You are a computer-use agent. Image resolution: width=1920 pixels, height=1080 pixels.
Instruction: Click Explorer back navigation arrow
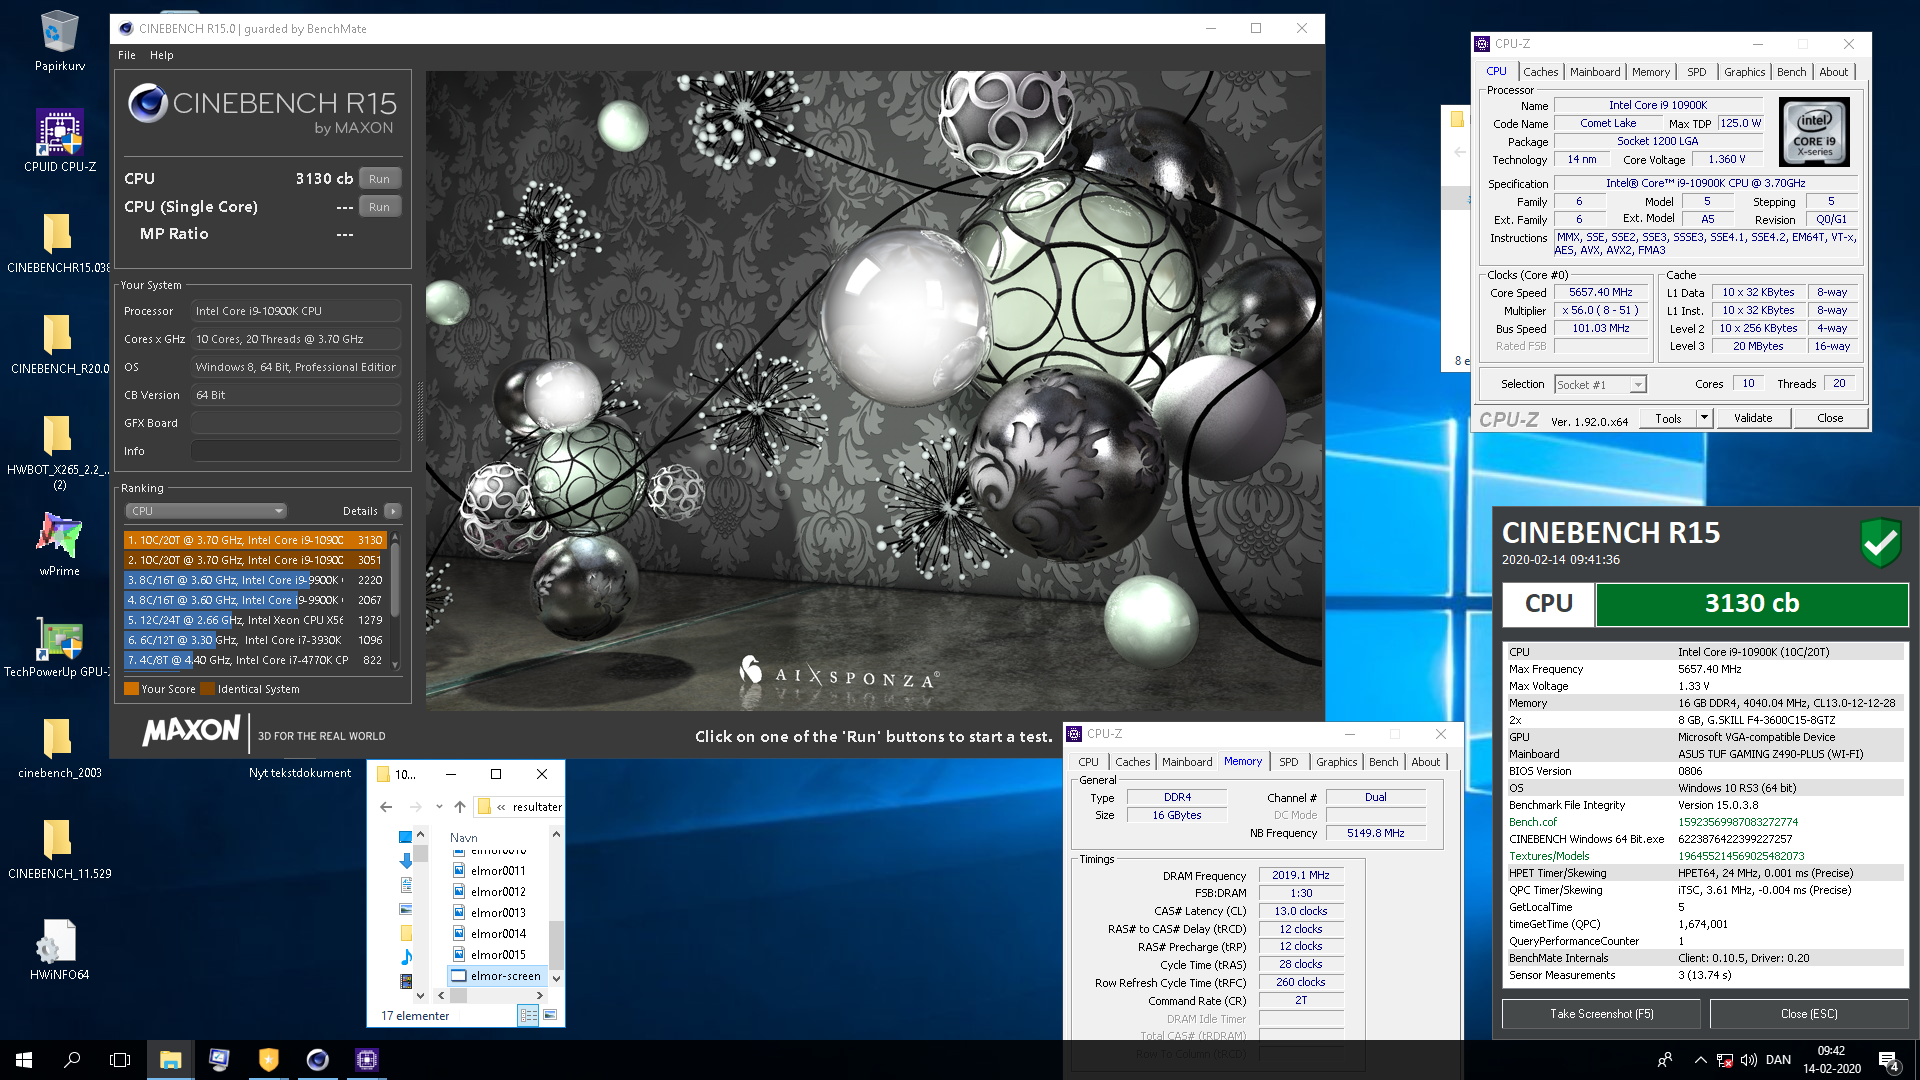click(x=386, y=807)
